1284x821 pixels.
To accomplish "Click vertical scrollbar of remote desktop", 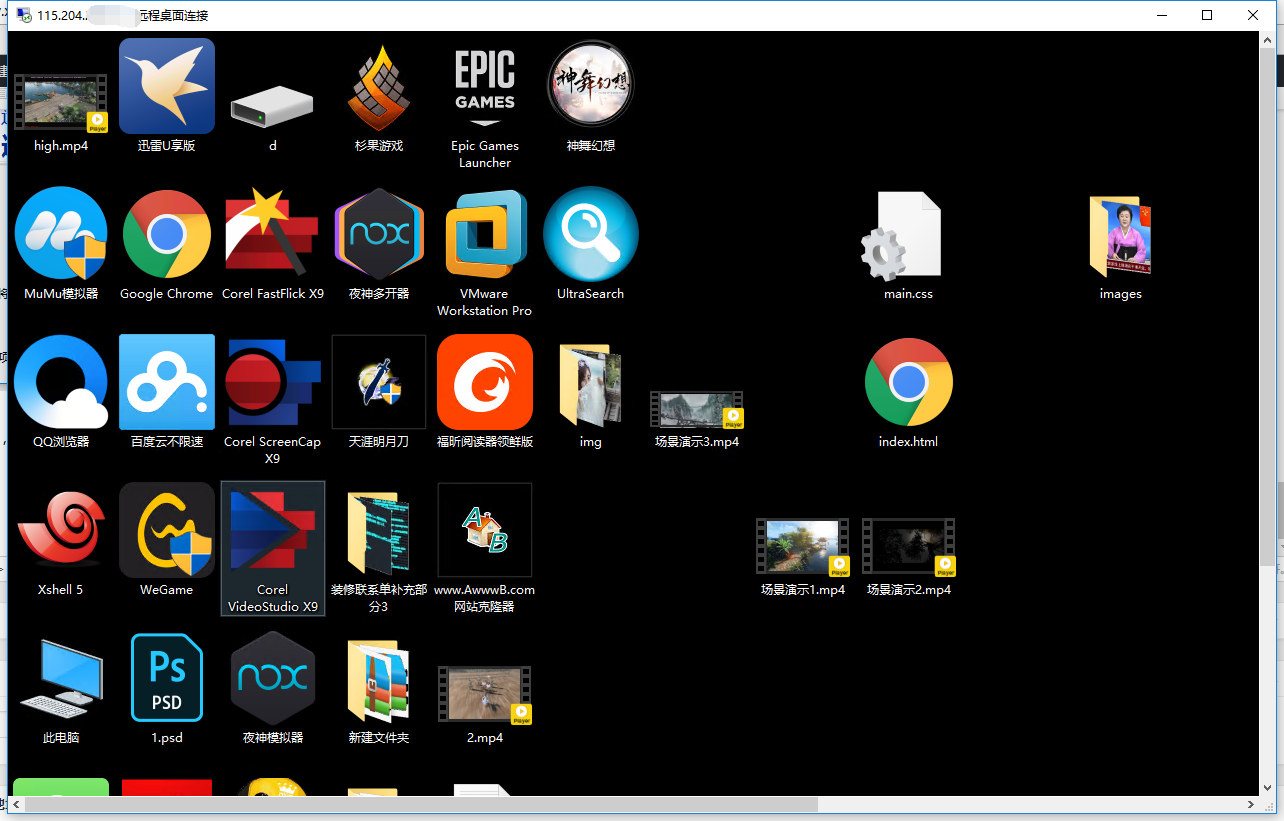I will tap(1267, 305).
